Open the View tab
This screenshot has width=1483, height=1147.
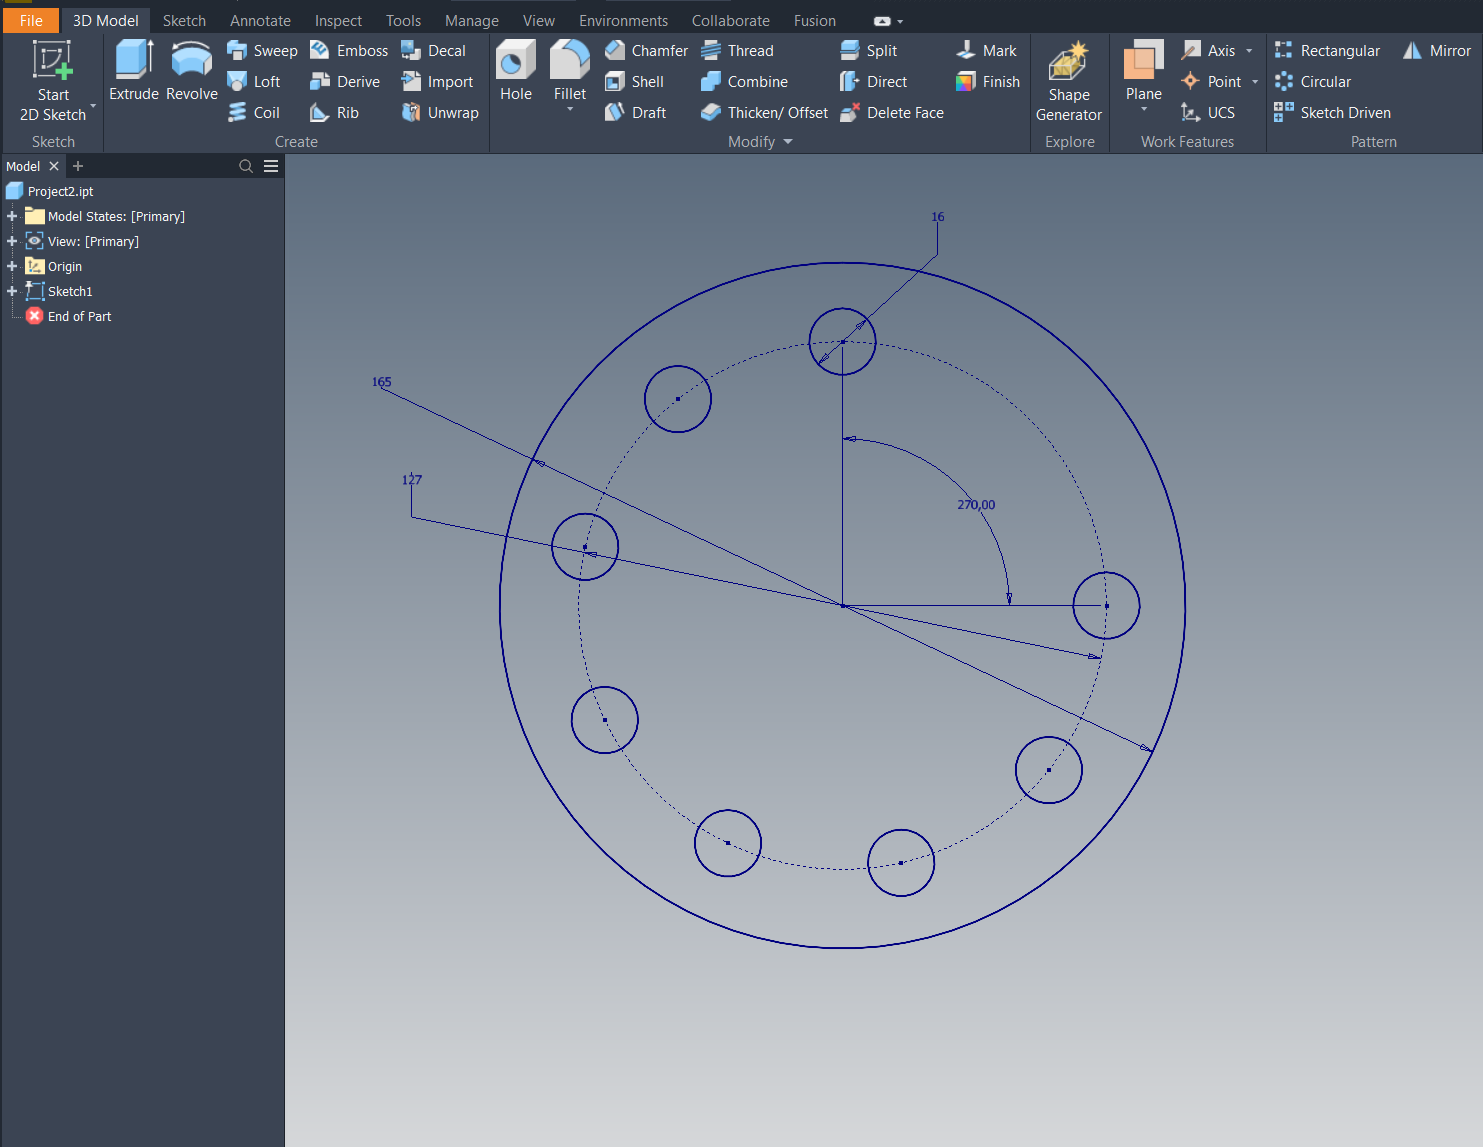(x=538, y=20)
